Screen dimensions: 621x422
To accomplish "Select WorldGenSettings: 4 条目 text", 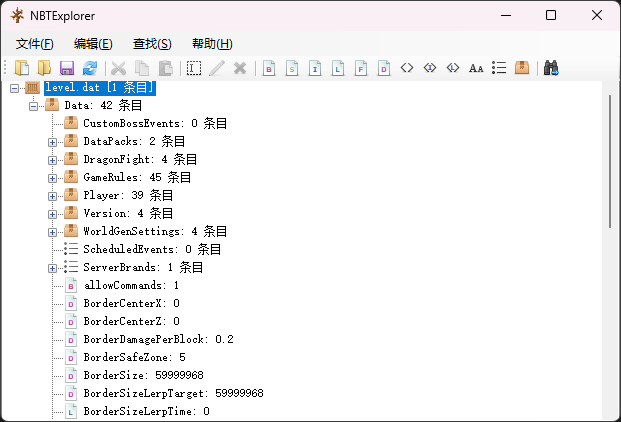I will (155, 231).
